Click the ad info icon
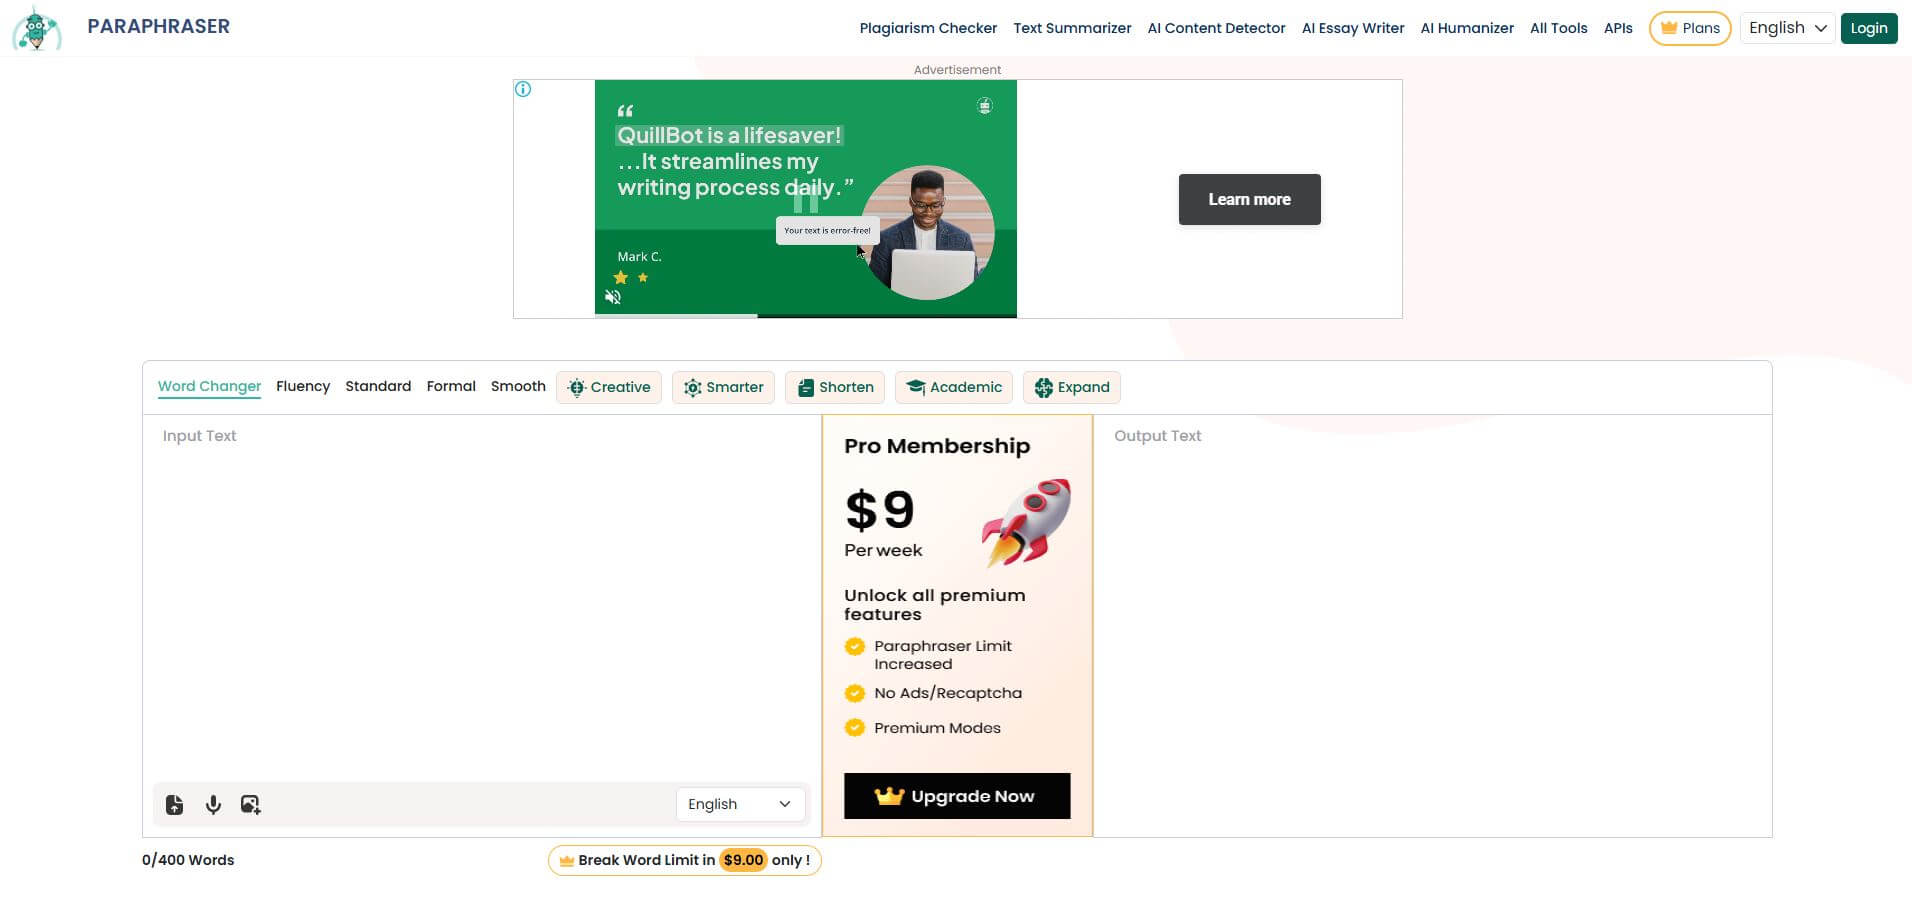This screenshot has width=1912, height=907. coord(523,89)
